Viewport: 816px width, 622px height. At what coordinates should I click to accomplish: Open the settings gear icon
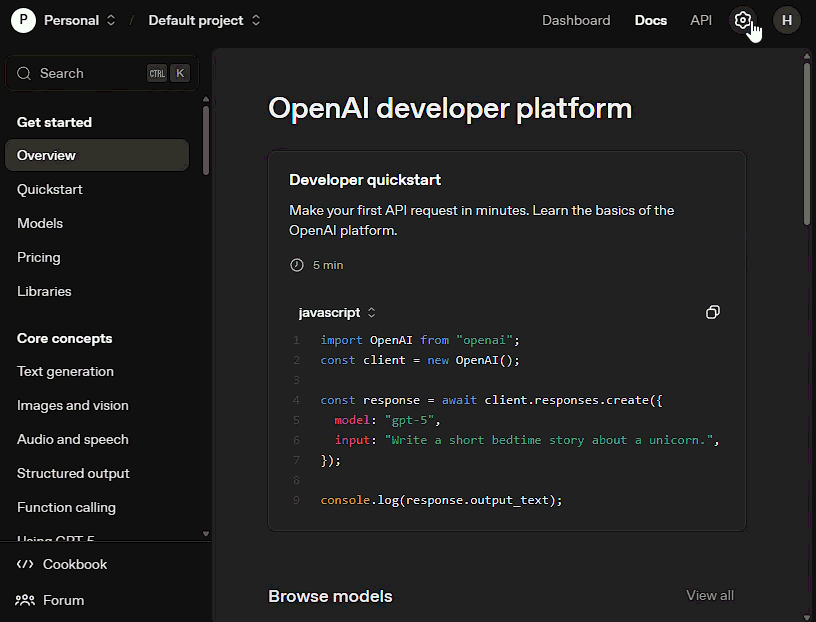(x=742, y=20)
